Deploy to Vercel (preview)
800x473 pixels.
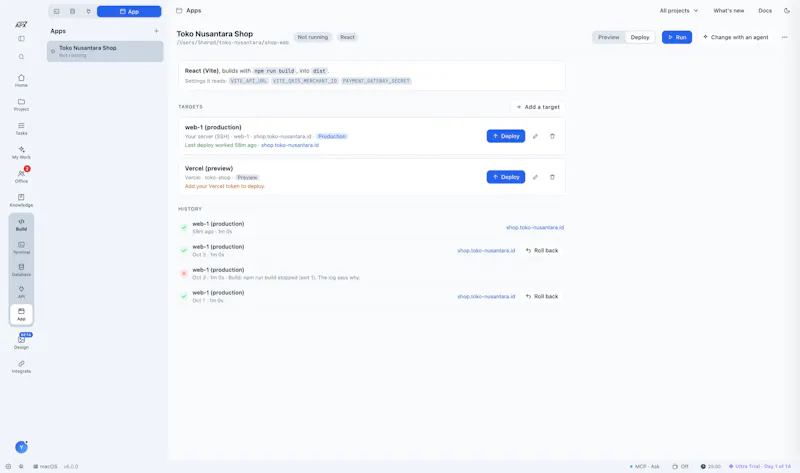click(x=506, y=177)
